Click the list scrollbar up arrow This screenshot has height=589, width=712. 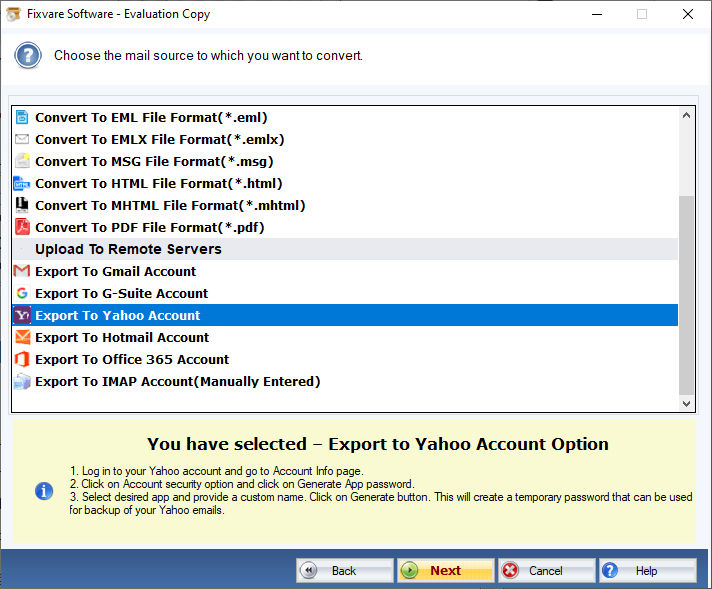tap(686, 115)
